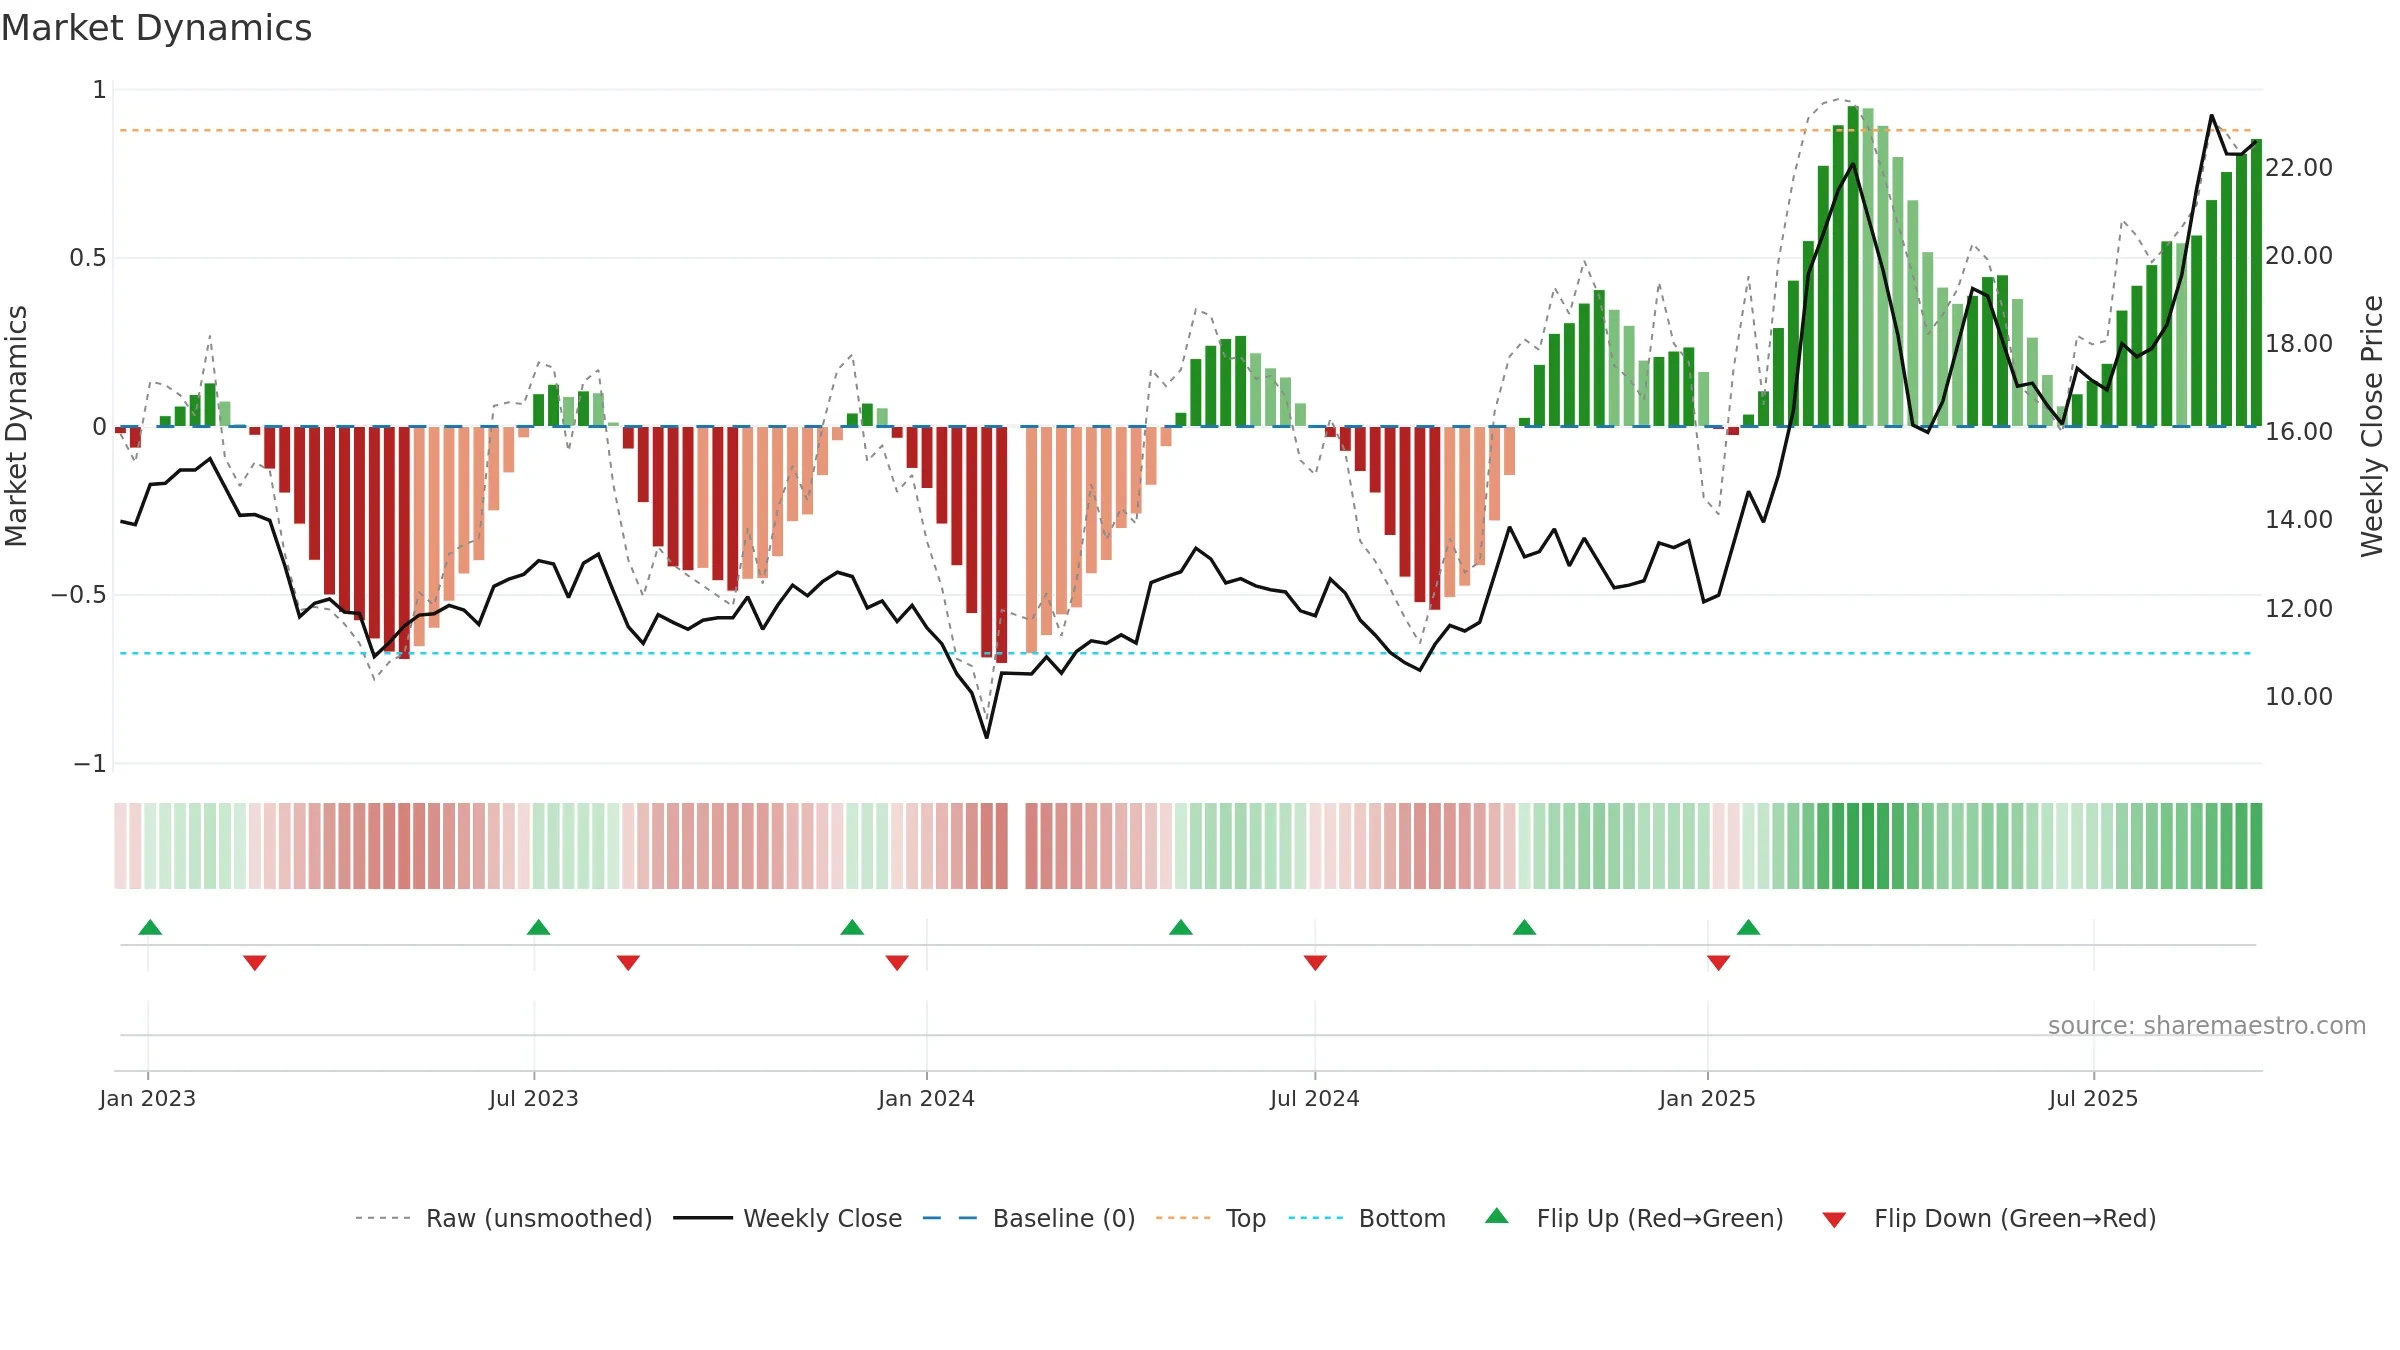Click the Weekly Close Price axis title

[2372, 426]
